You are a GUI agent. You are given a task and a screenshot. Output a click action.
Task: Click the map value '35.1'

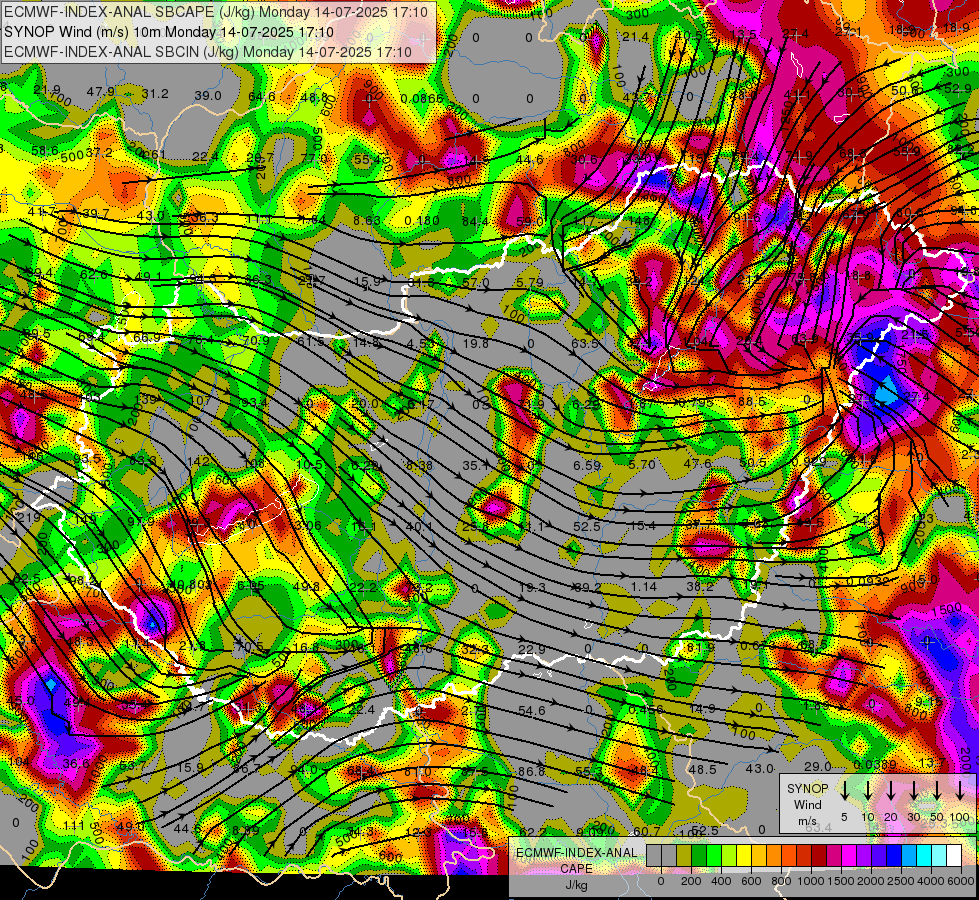(x=475, y=465)
